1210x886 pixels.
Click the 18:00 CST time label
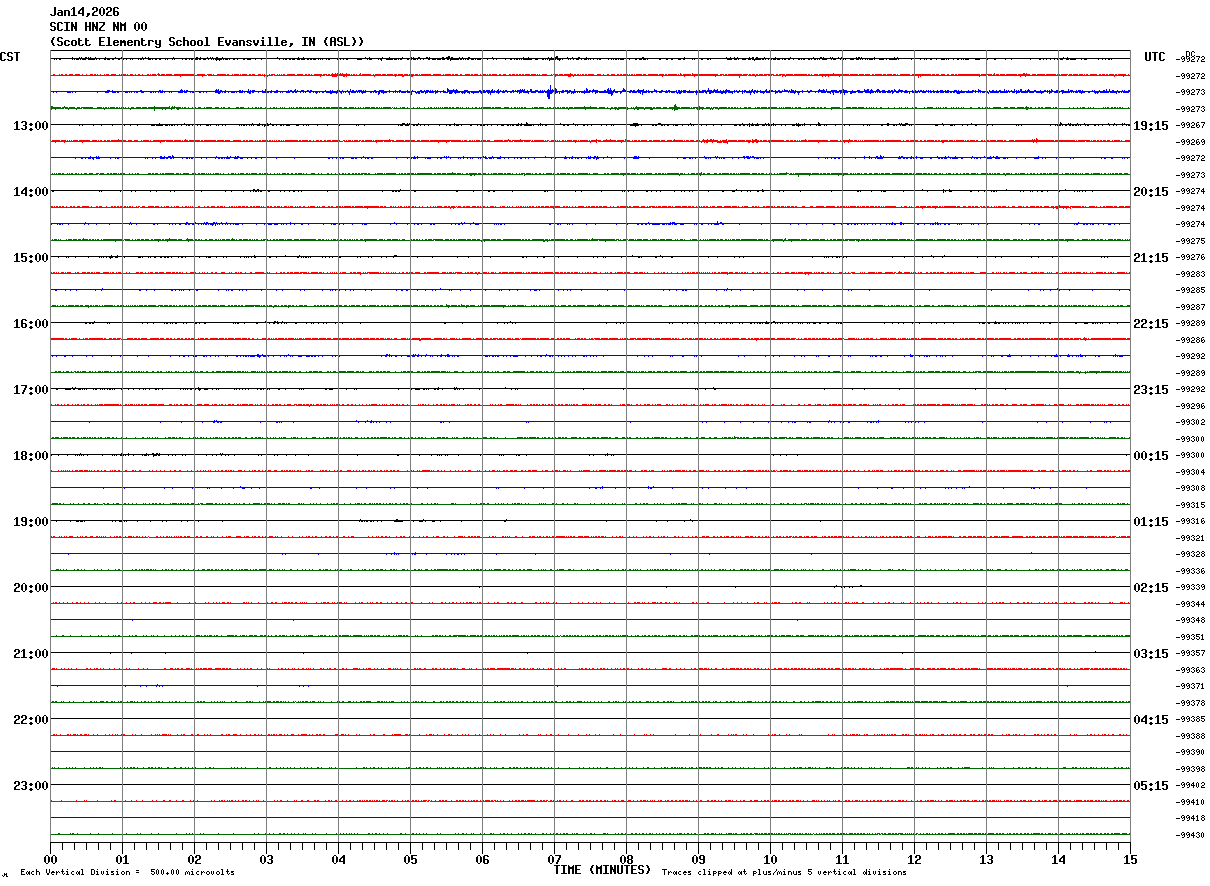30,456
